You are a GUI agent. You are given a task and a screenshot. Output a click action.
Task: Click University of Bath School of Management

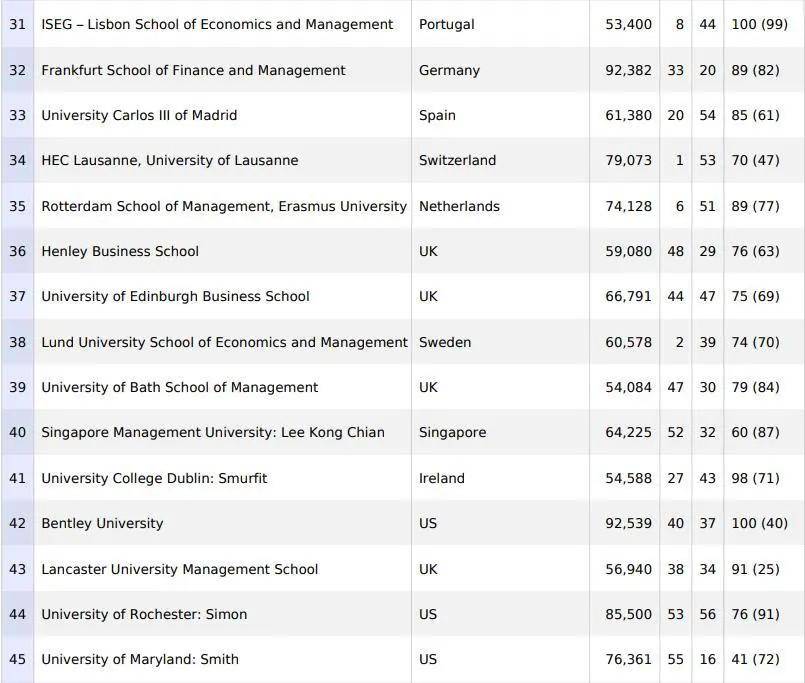[179, 387]
